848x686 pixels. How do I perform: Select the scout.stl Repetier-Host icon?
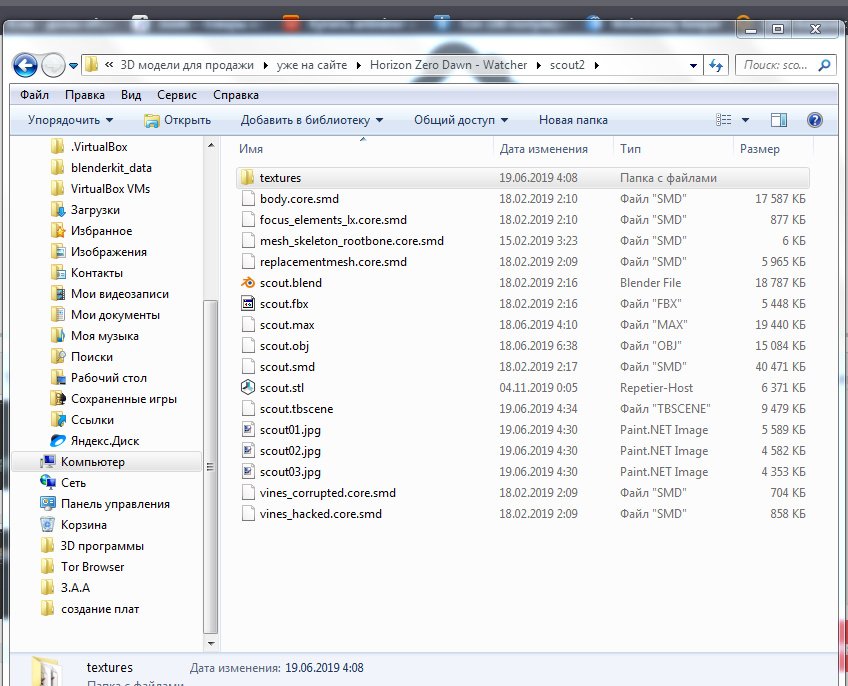point(248,387)
